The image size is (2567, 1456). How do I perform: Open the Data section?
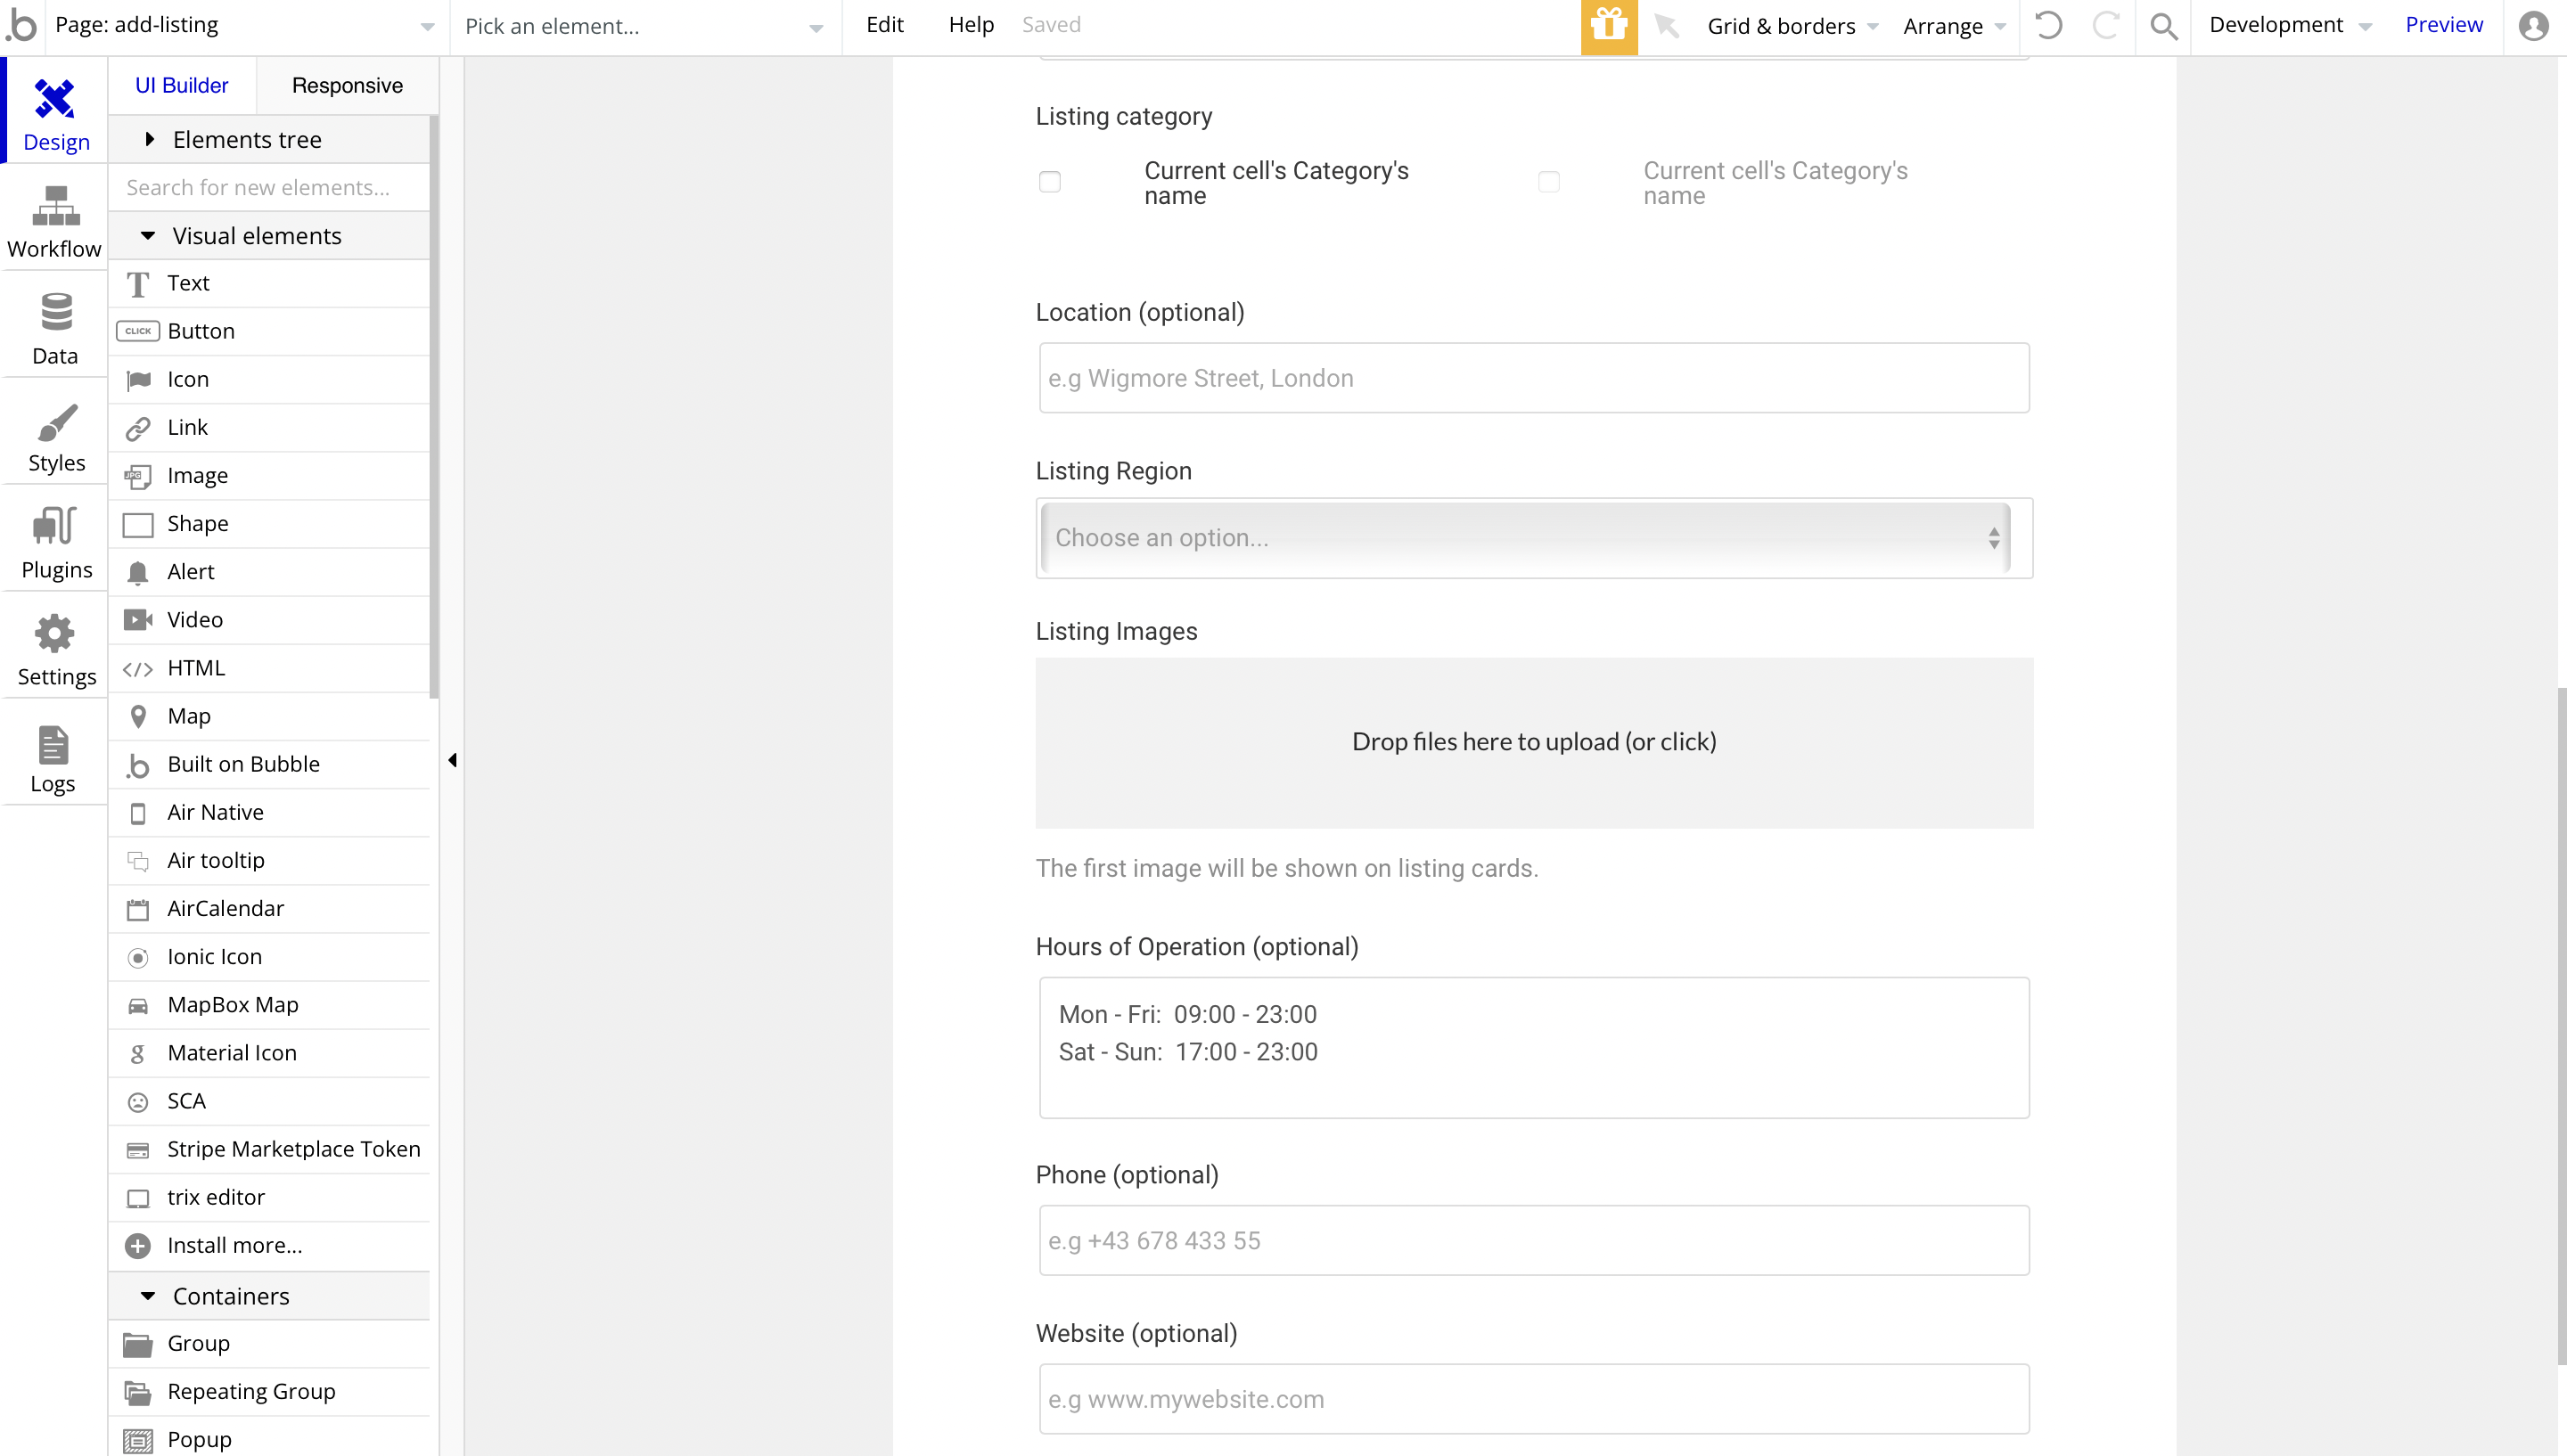pos(54,329)
